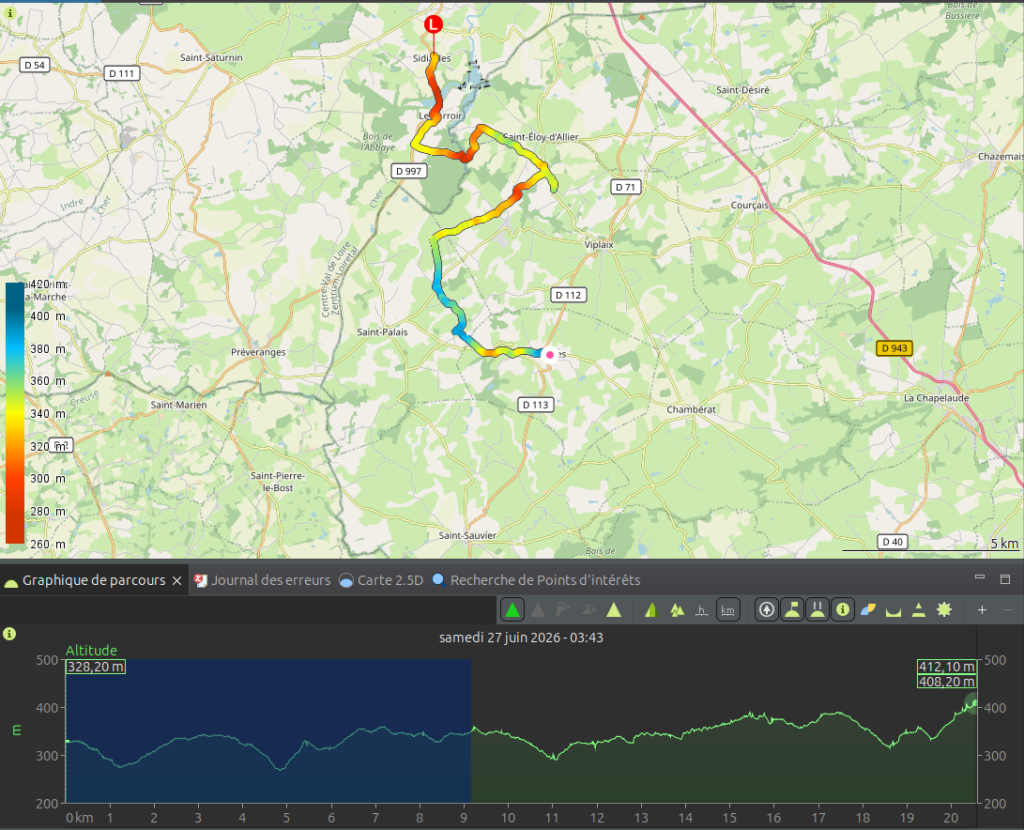Click the chart info icon at left
This screenshot has width=1024, height=830.
(9, 633)
